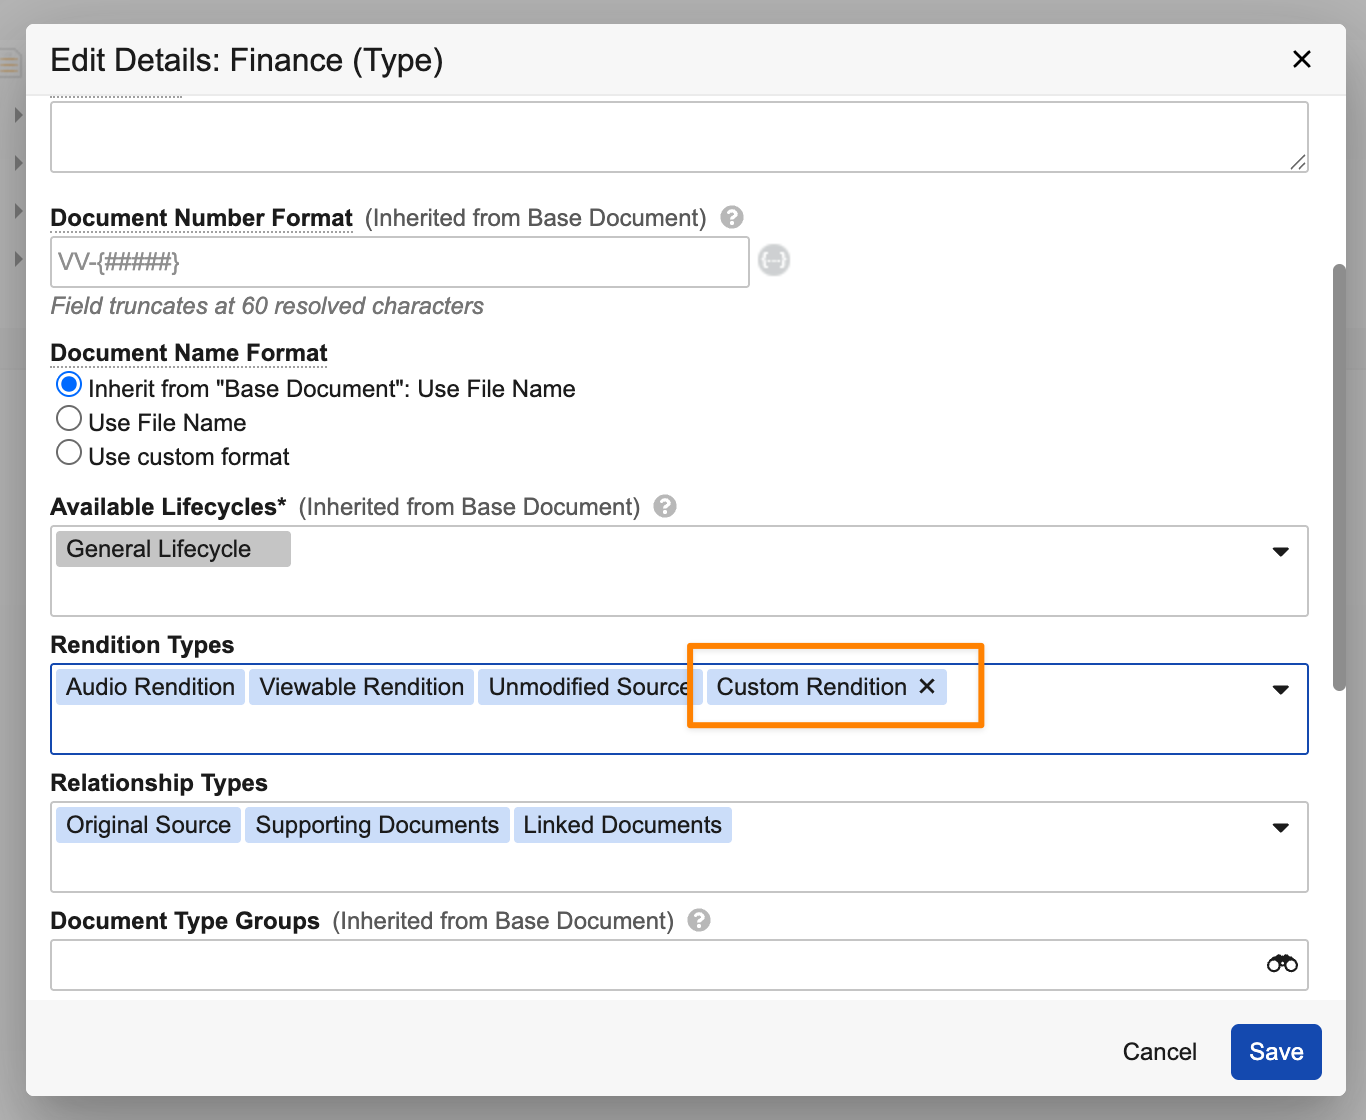Remove Custom Rendition with its X icon
This screenshot has width=1366, height=1120.
coord(927,687)
